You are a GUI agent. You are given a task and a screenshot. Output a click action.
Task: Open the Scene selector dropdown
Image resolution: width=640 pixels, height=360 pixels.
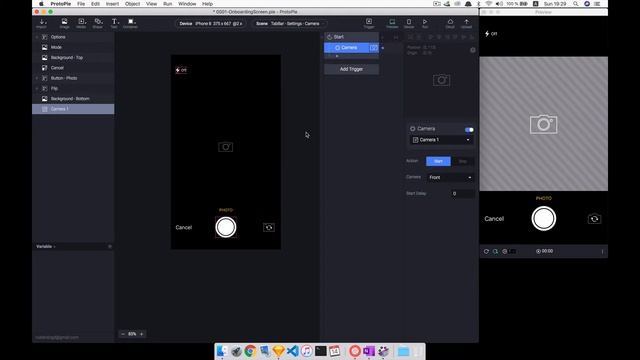point(290,24)
